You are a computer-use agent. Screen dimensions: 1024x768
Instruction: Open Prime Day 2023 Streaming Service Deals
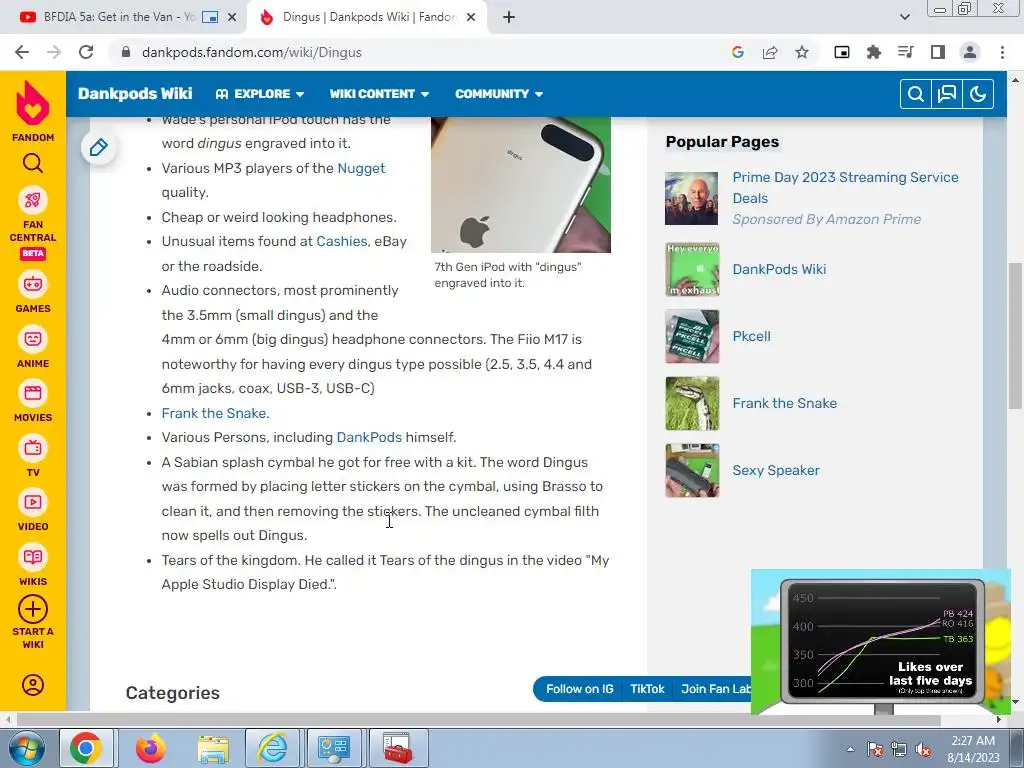tap(845, 187)
